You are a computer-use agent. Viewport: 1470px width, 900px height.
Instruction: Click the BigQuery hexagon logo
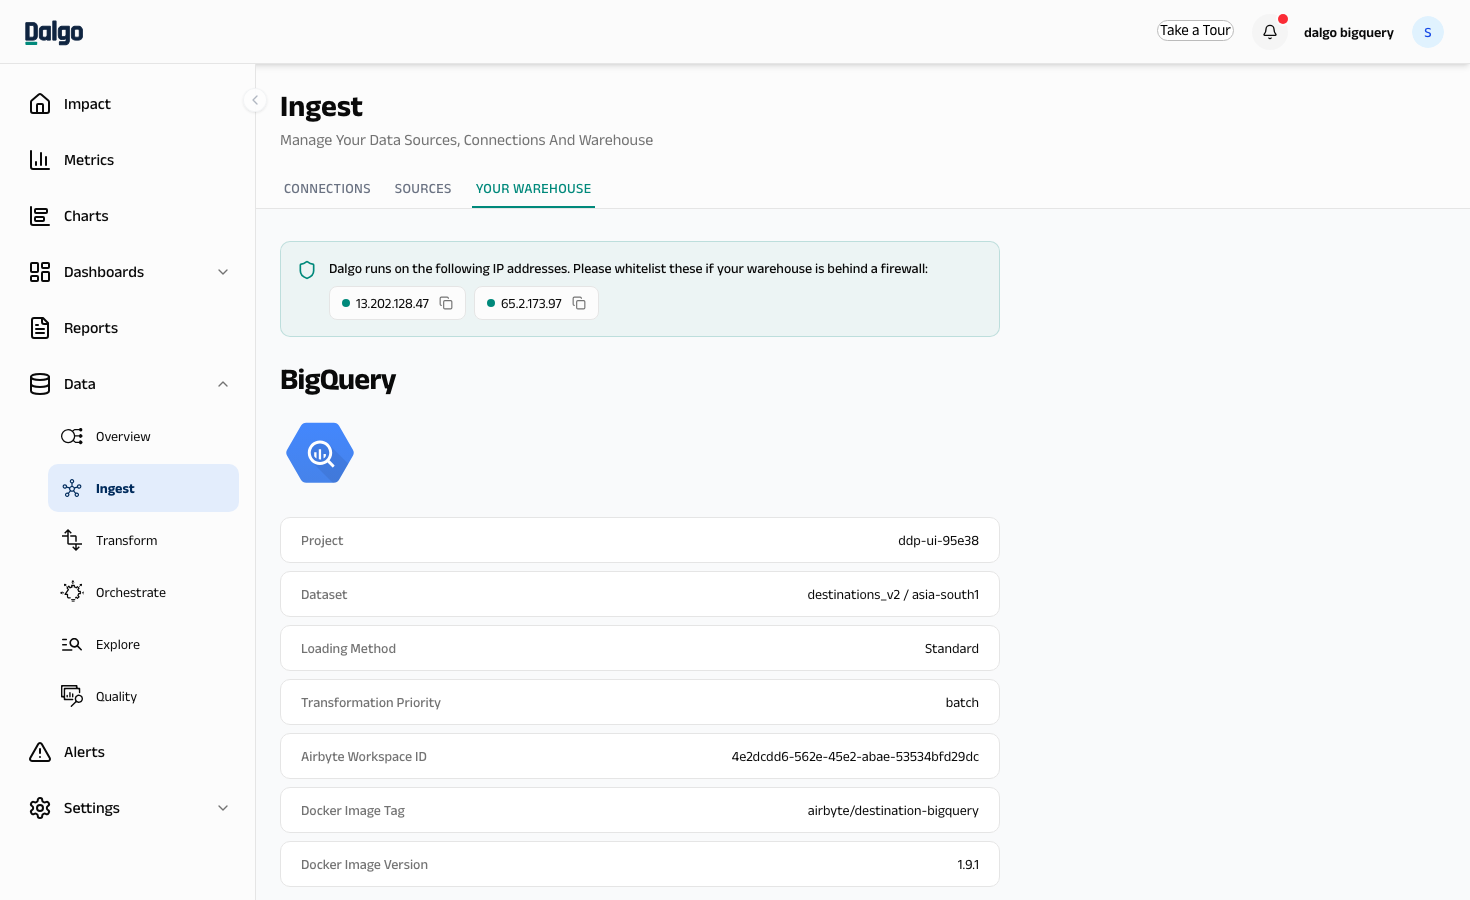coord(320,453)
